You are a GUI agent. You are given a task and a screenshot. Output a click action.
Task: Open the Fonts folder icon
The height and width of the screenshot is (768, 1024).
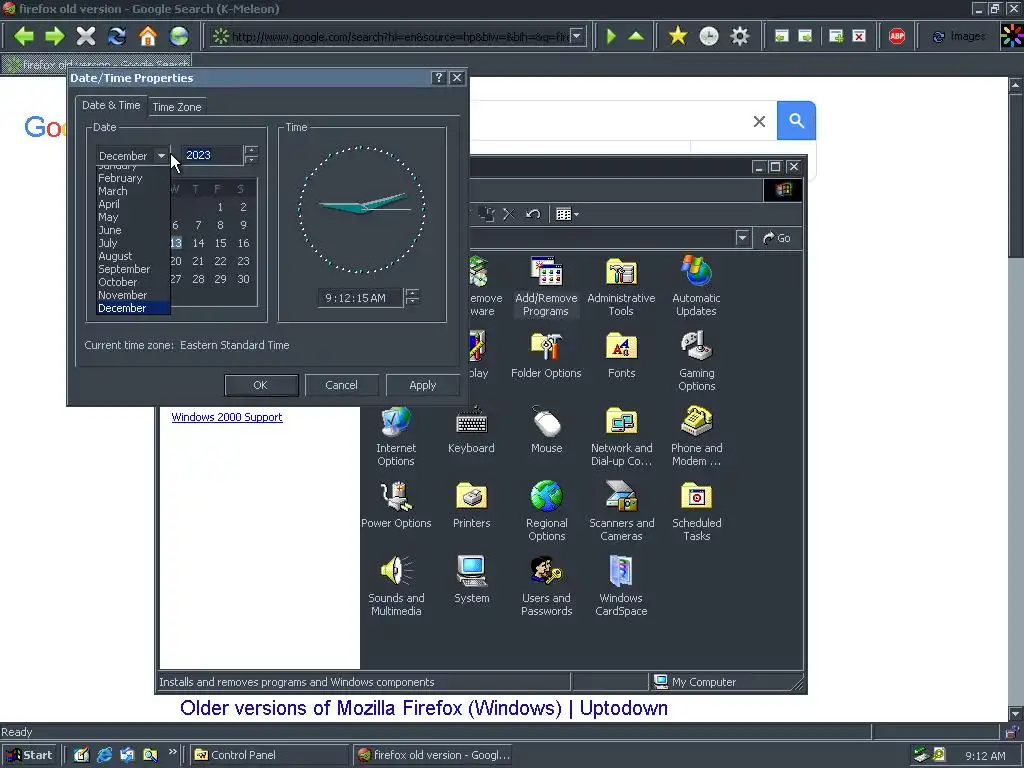pos(621,356)
